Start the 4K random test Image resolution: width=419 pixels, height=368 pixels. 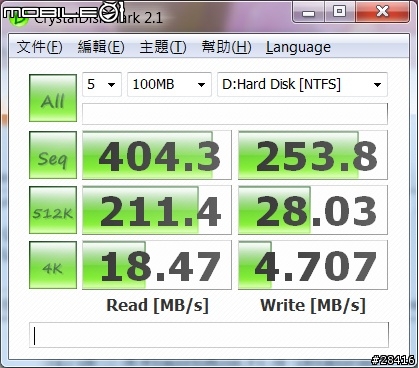pyautogui.click(x=53, y=265)
